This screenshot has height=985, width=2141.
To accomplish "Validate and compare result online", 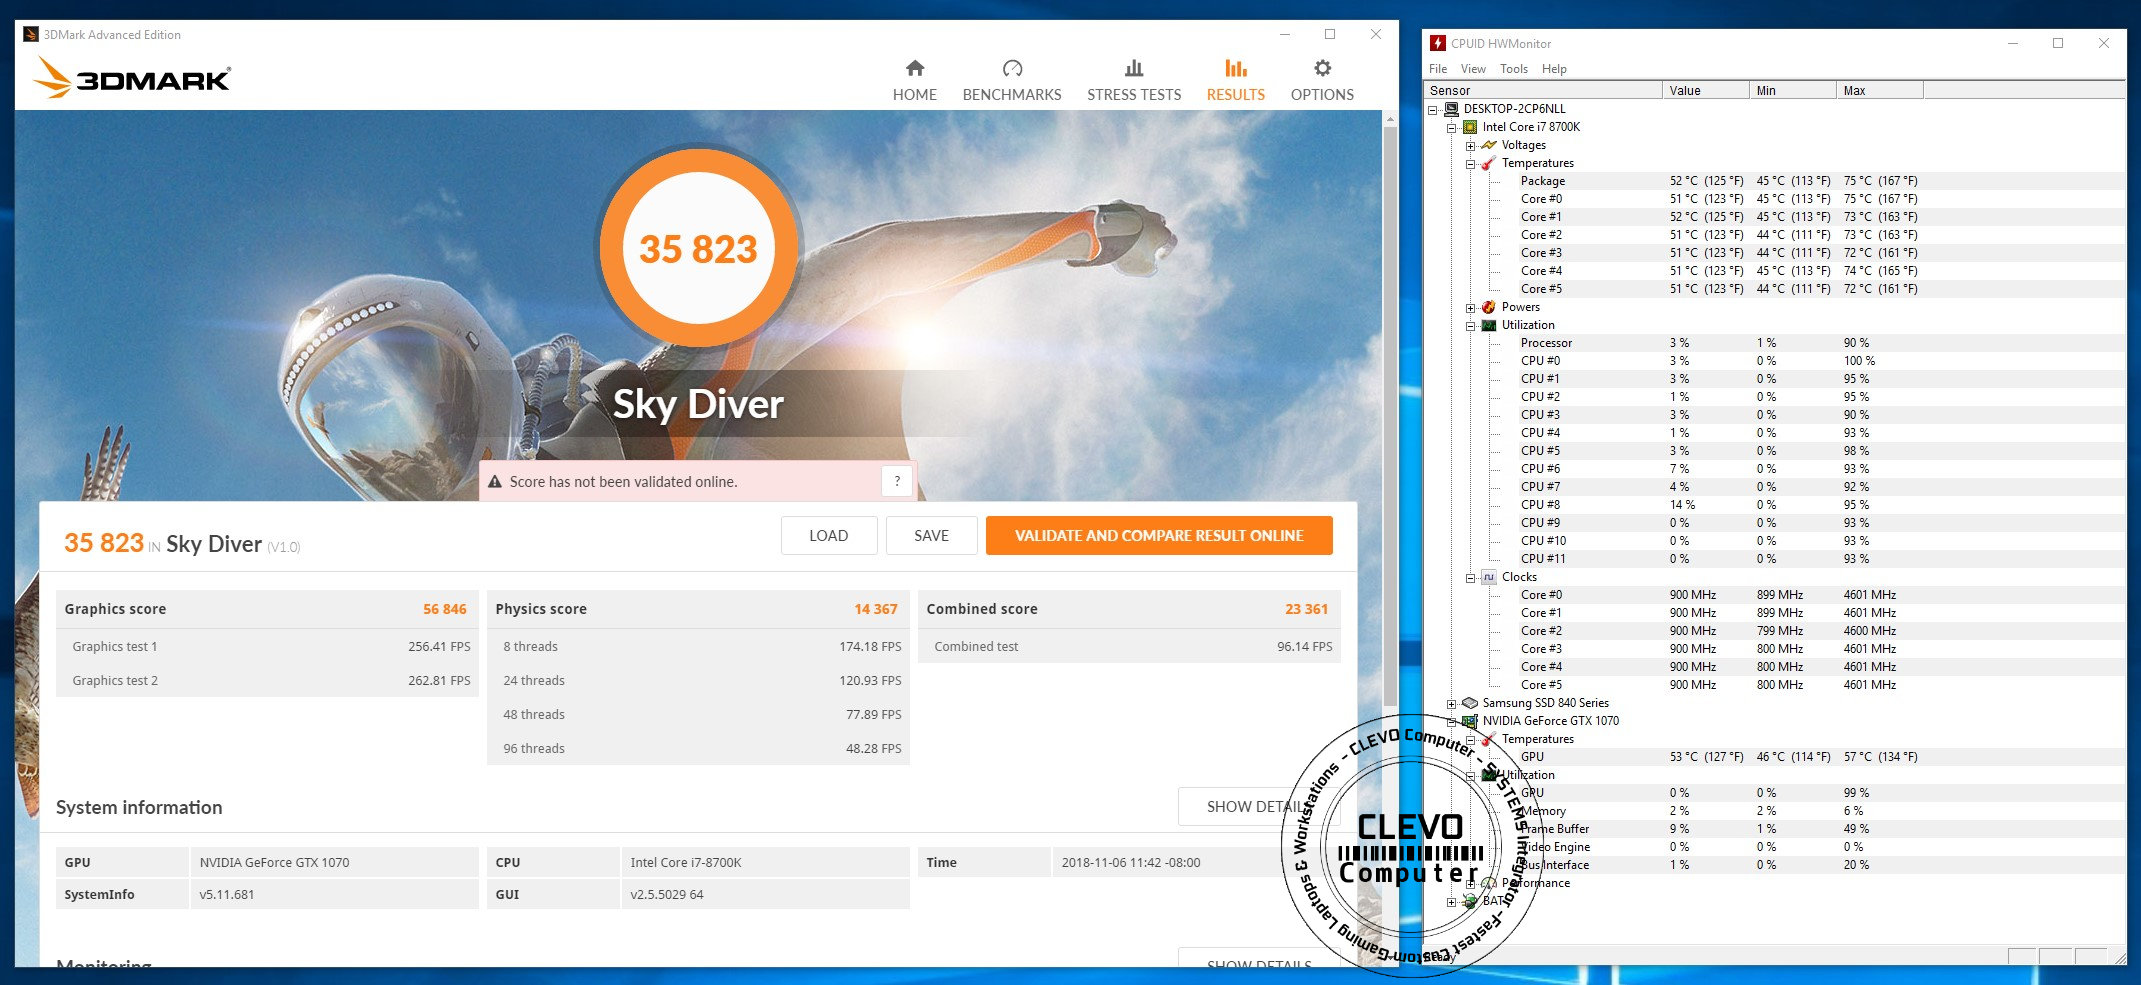I will [1159, 535].
